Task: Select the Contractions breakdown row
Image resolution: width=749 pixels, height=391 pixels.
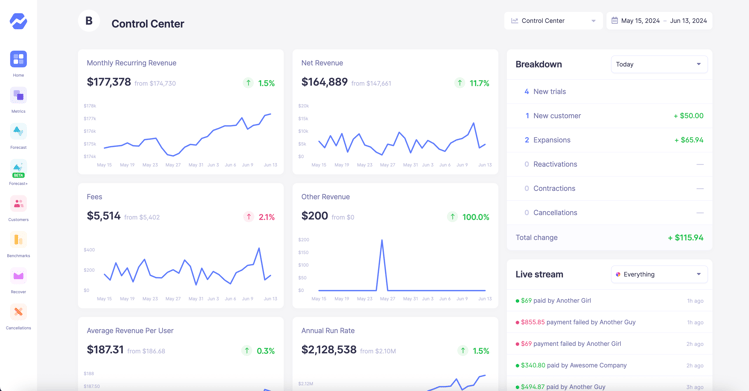Action: tap(610, 189)
